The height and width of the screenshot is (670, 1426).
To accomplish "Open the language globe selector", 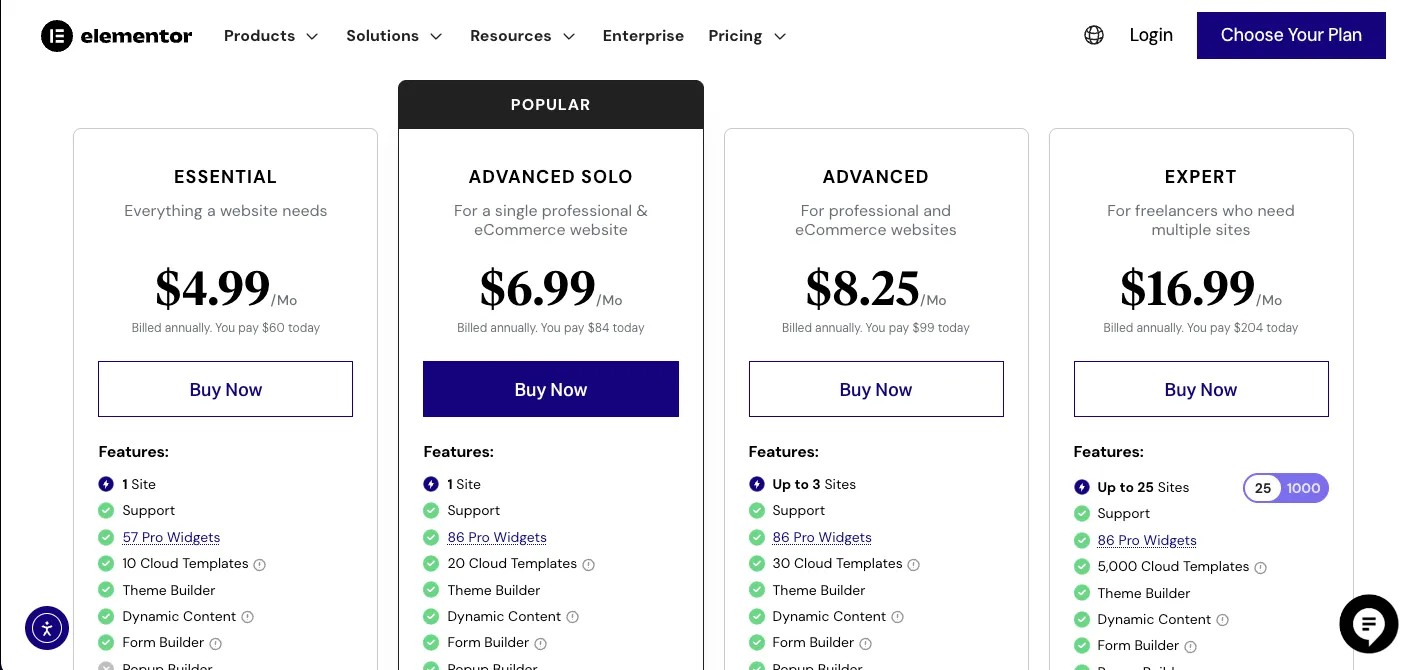I will pos(1094,35).
